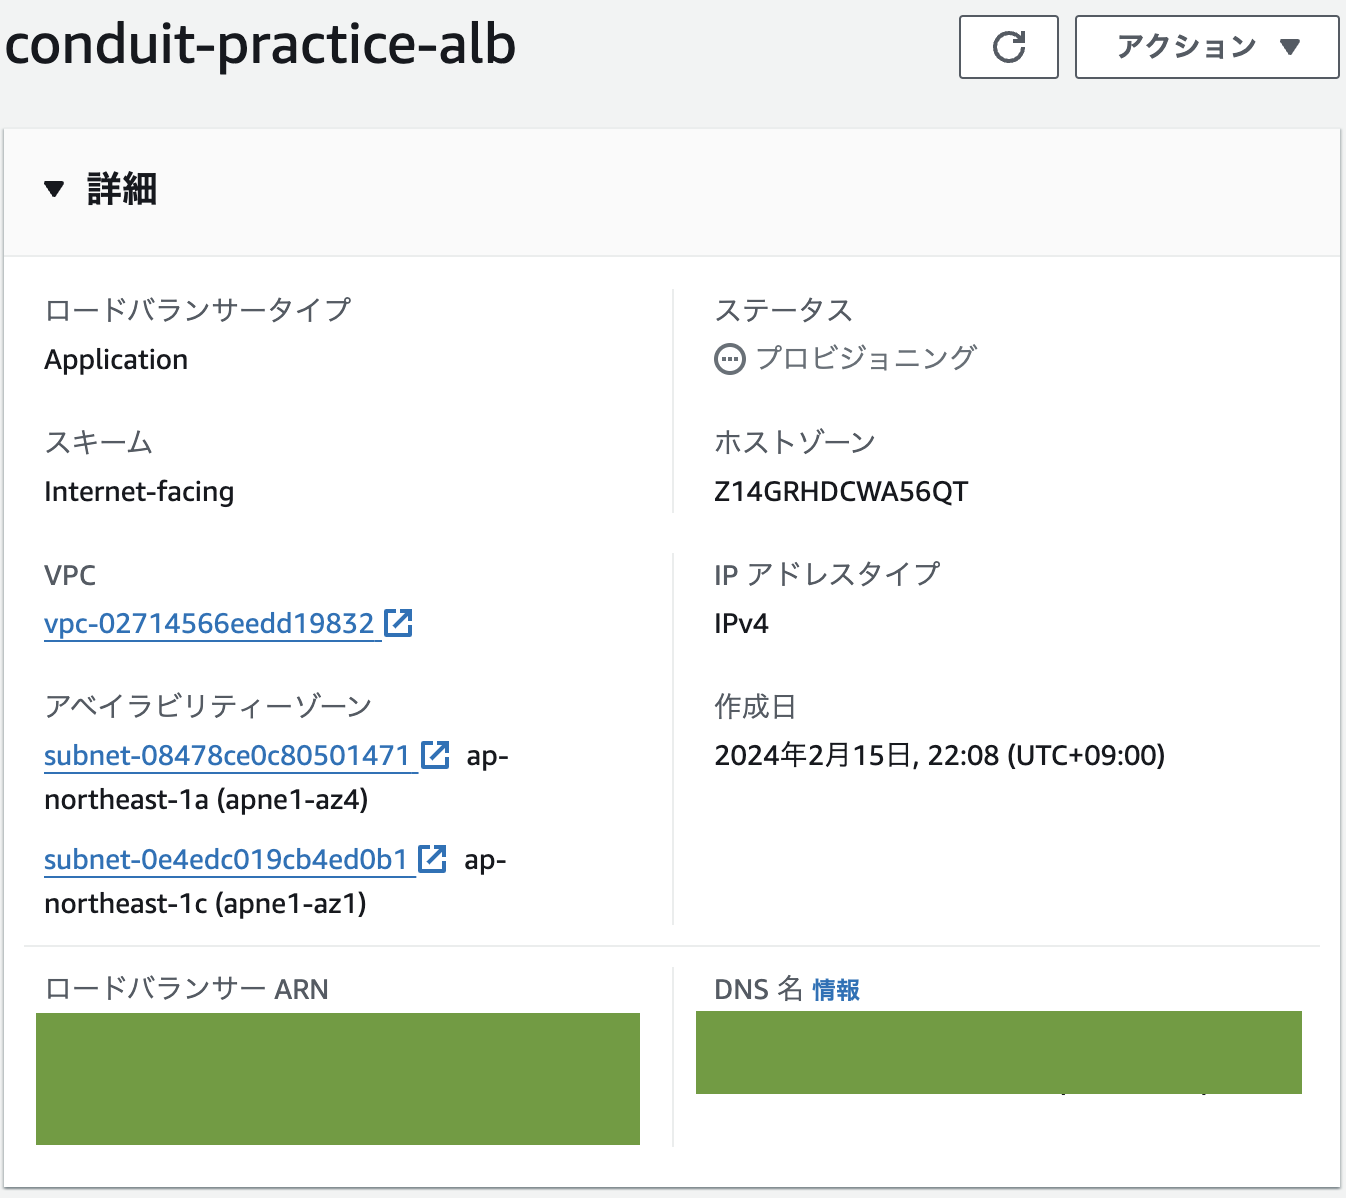Select the Internet-facing scheme text
Viewport: 1346px width, 1198px height.
pos(138,491)
